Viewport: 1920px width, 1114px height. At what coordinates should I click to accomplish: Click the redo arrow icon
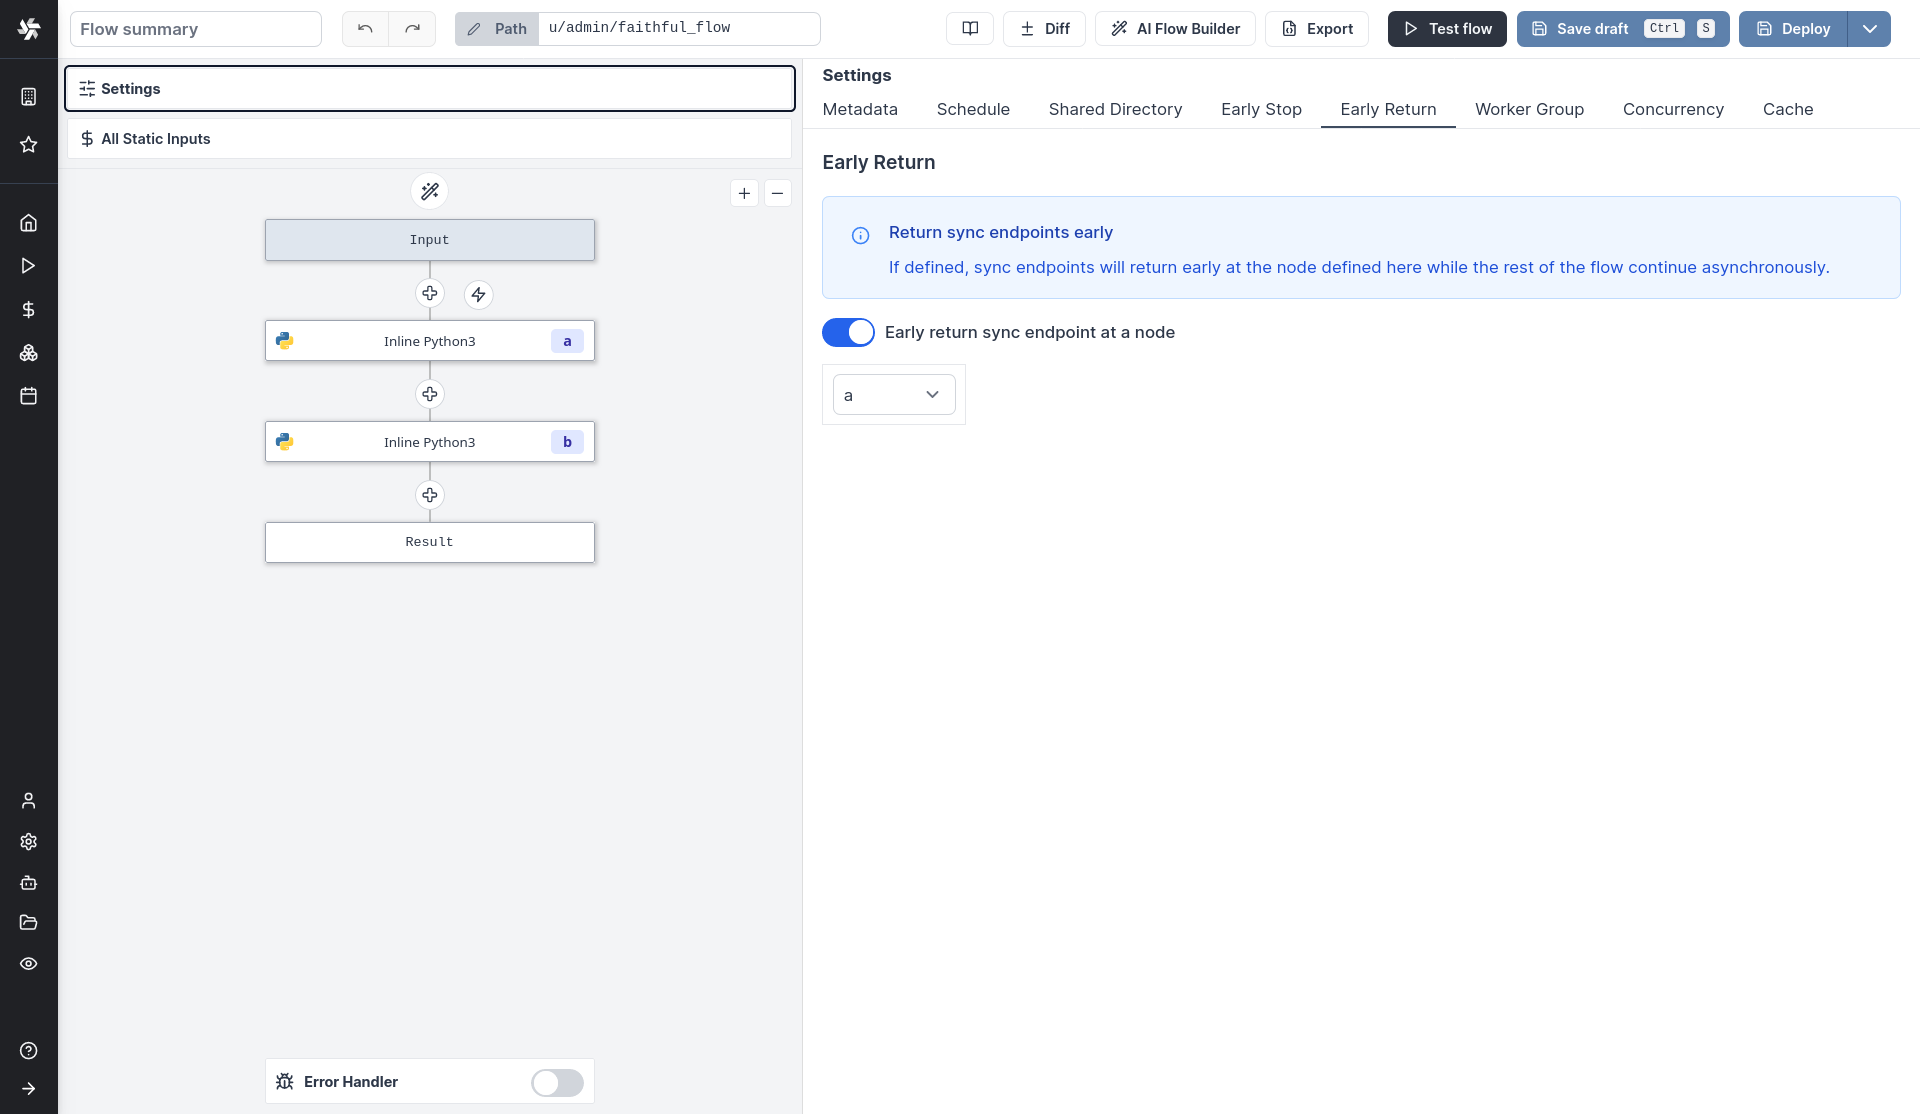(x=412, y=29)
